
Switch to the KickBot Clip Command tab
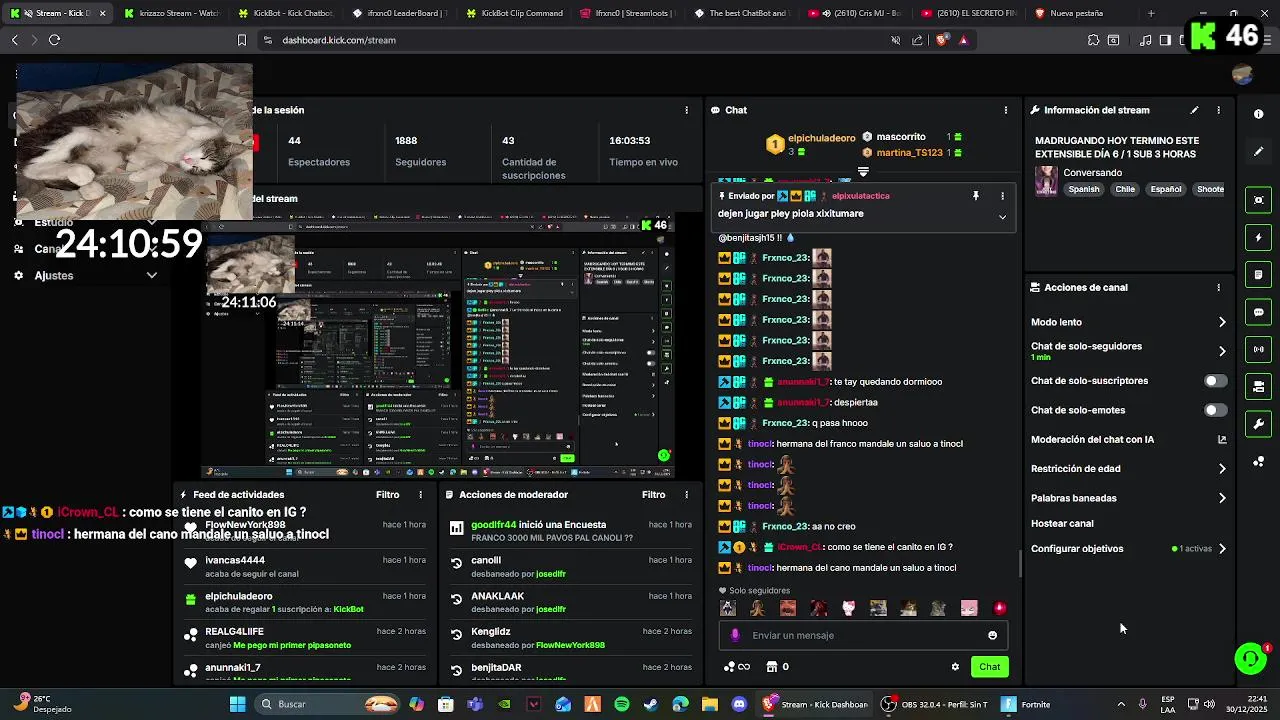click(x=514, y=13)
